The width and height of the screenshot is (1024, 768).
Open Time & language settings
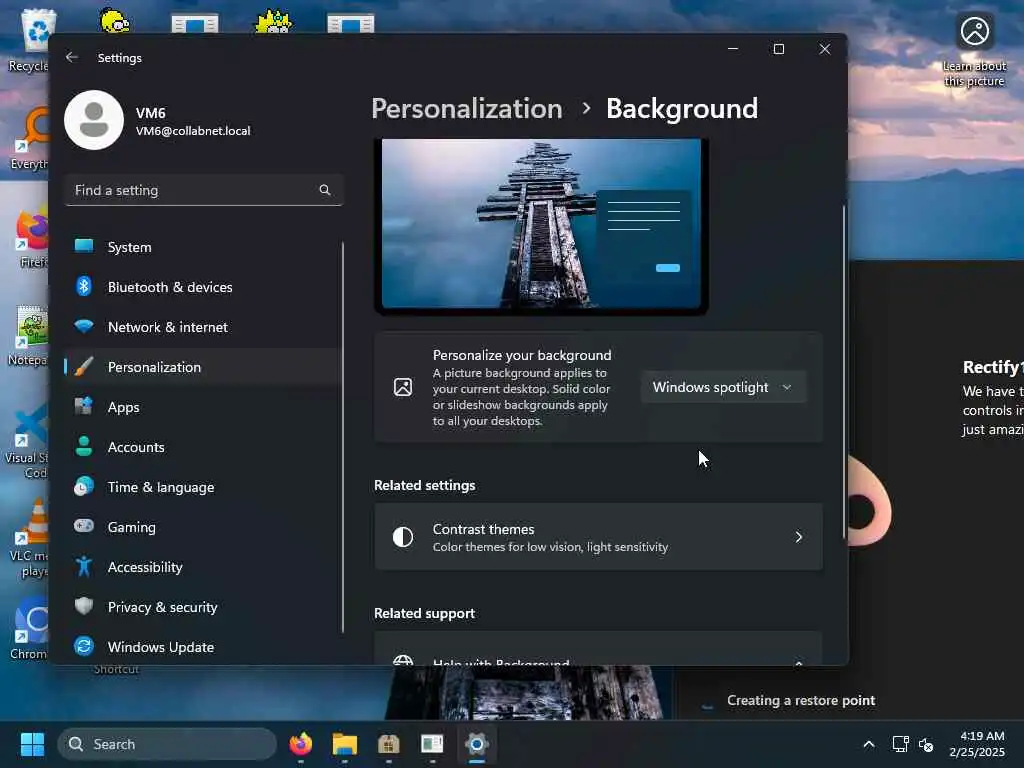203,487
